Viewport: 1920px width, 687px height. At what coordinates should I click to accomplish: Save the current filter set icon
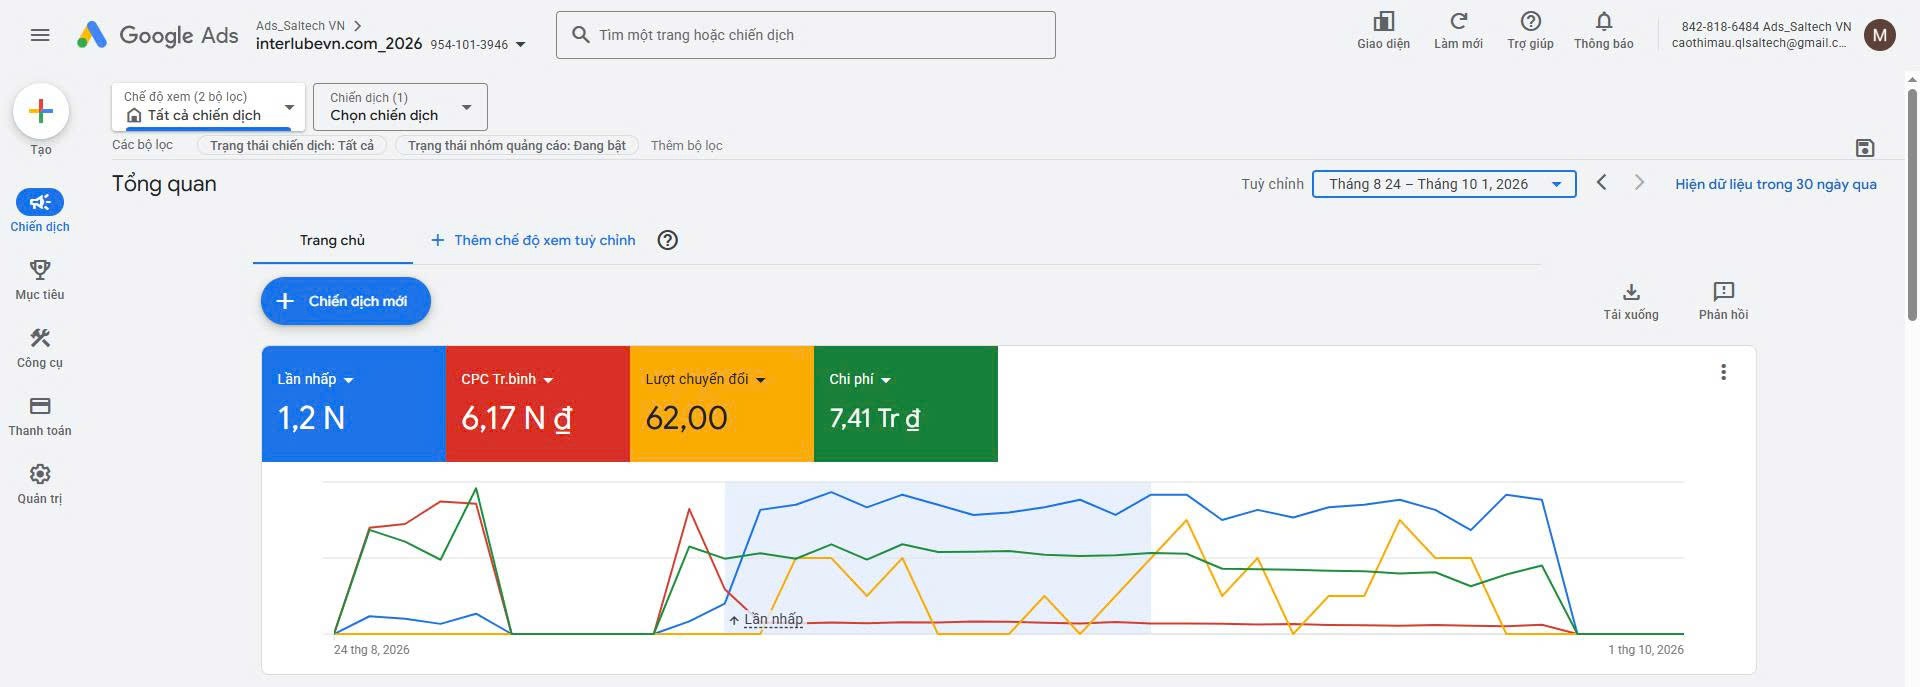(x=1865, y=148)
